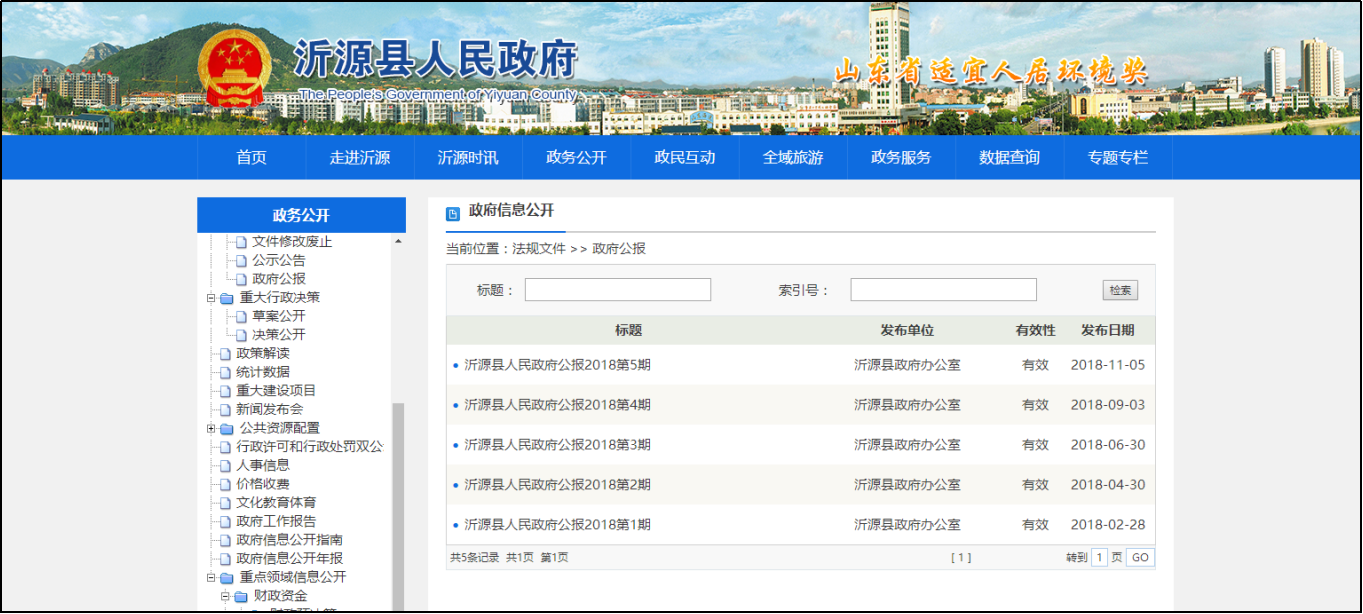Viewport: 1363px width, 614px height.
Task: Click the 标题 search input field
Action: pos(617,290)
